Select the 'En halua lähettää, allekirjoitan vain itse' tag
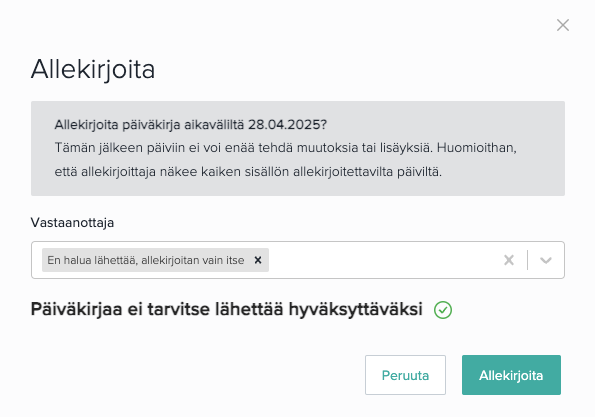Screen dimensions: 595x417 [146, 260]
